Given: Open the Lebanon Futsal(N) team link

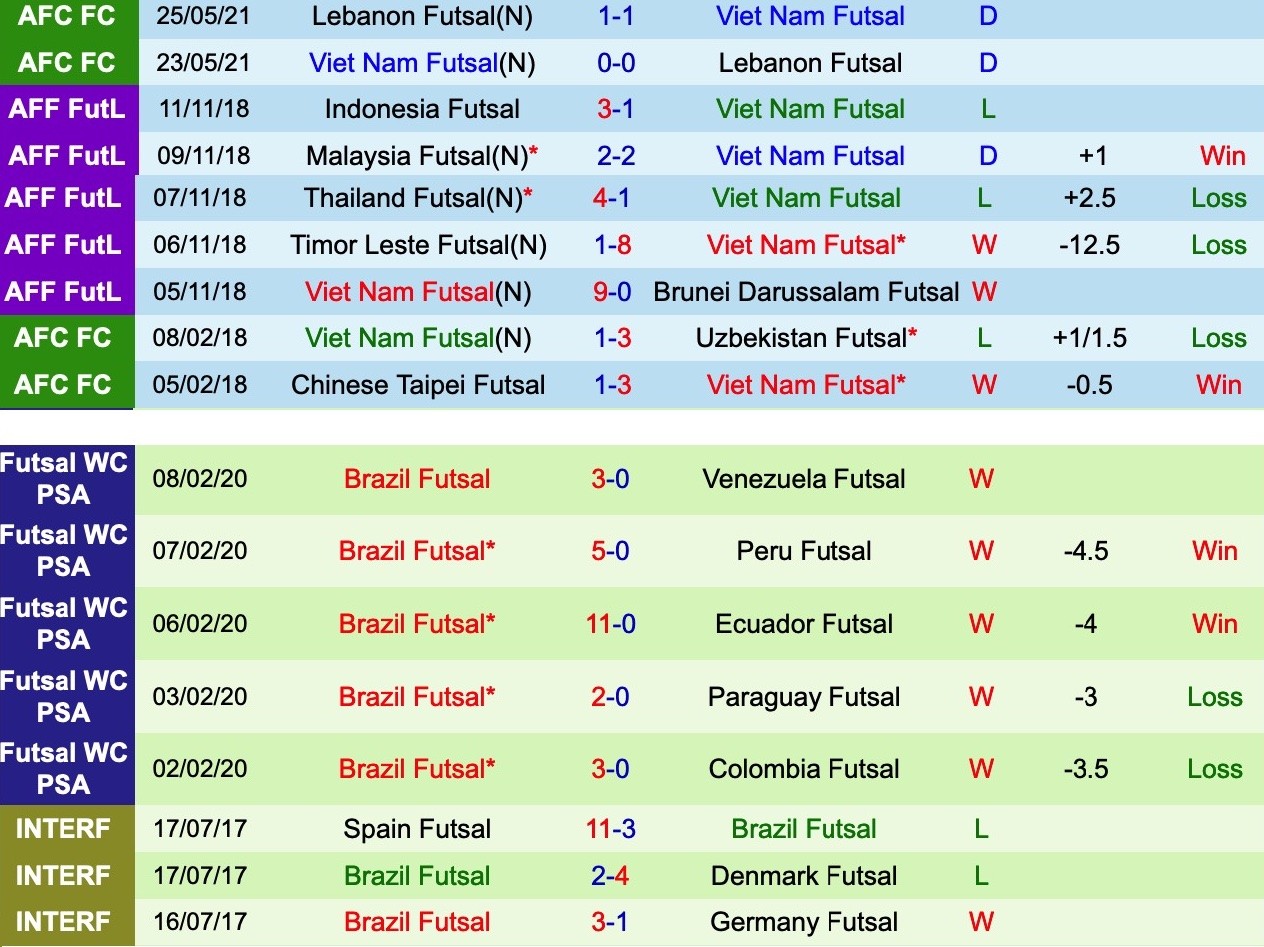Looking at the screenshot, I should tap(422, 16).
